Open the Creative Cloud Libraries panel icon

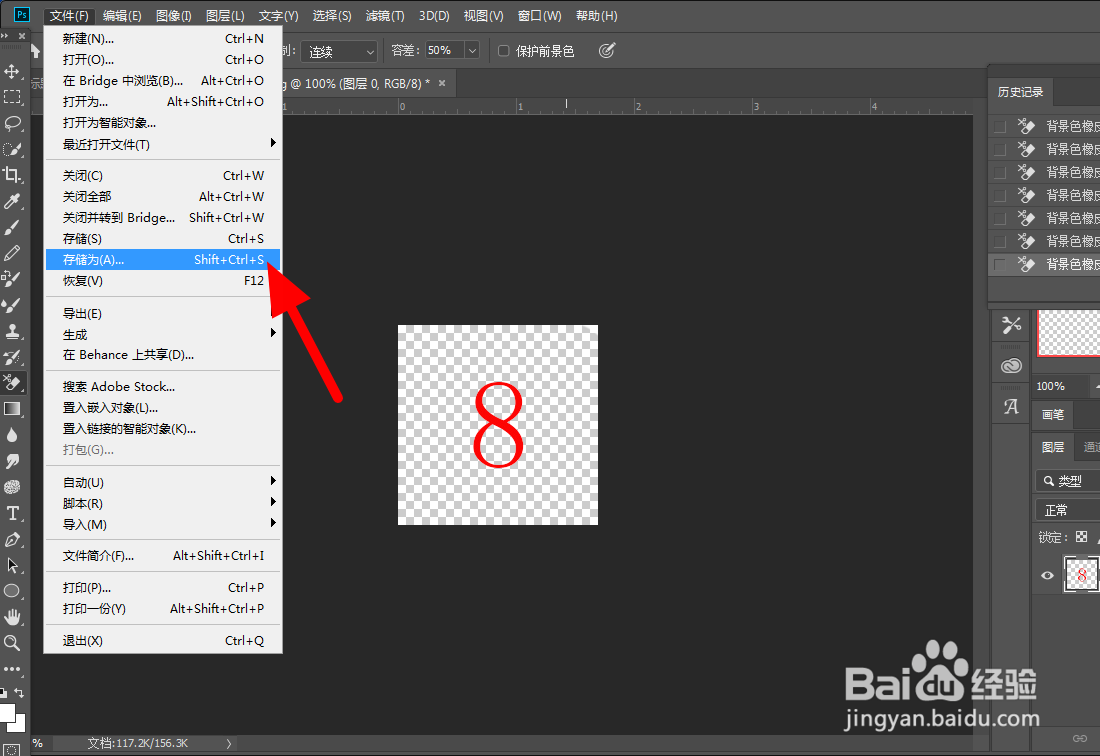coord(1011,365)
